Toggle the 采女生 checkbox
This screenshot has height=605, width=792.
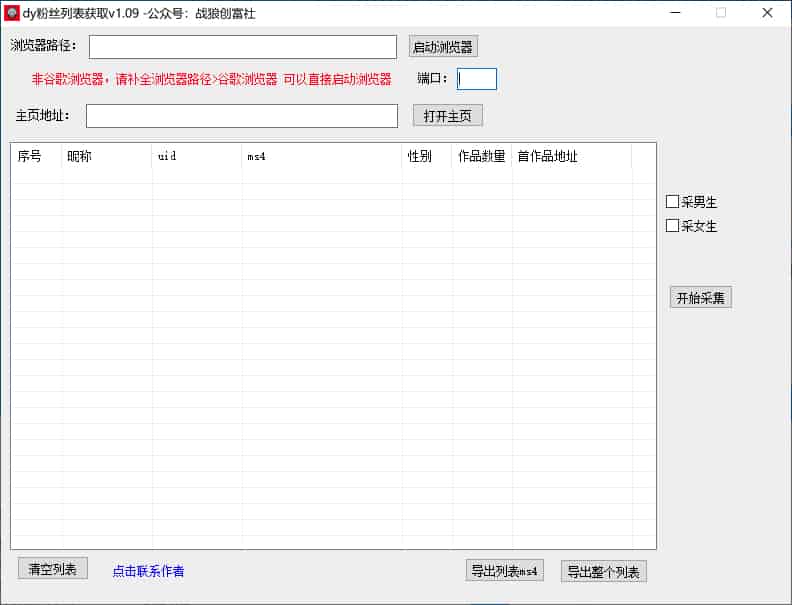click(673, 226)
